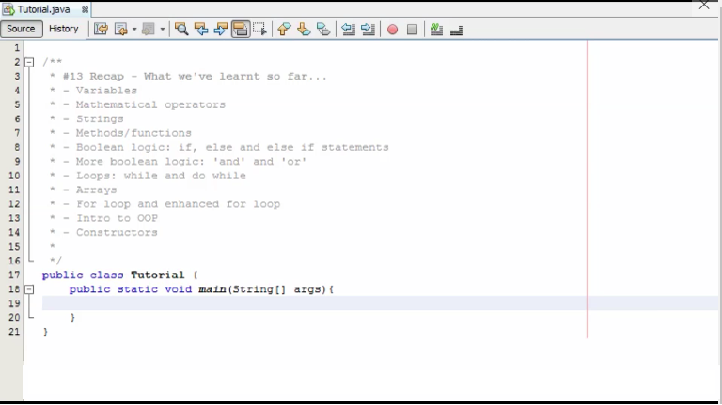722x405 pixels.
Task: Close the Tutorial.java tab
Action: pyautogui.click(x=85, y=9)
